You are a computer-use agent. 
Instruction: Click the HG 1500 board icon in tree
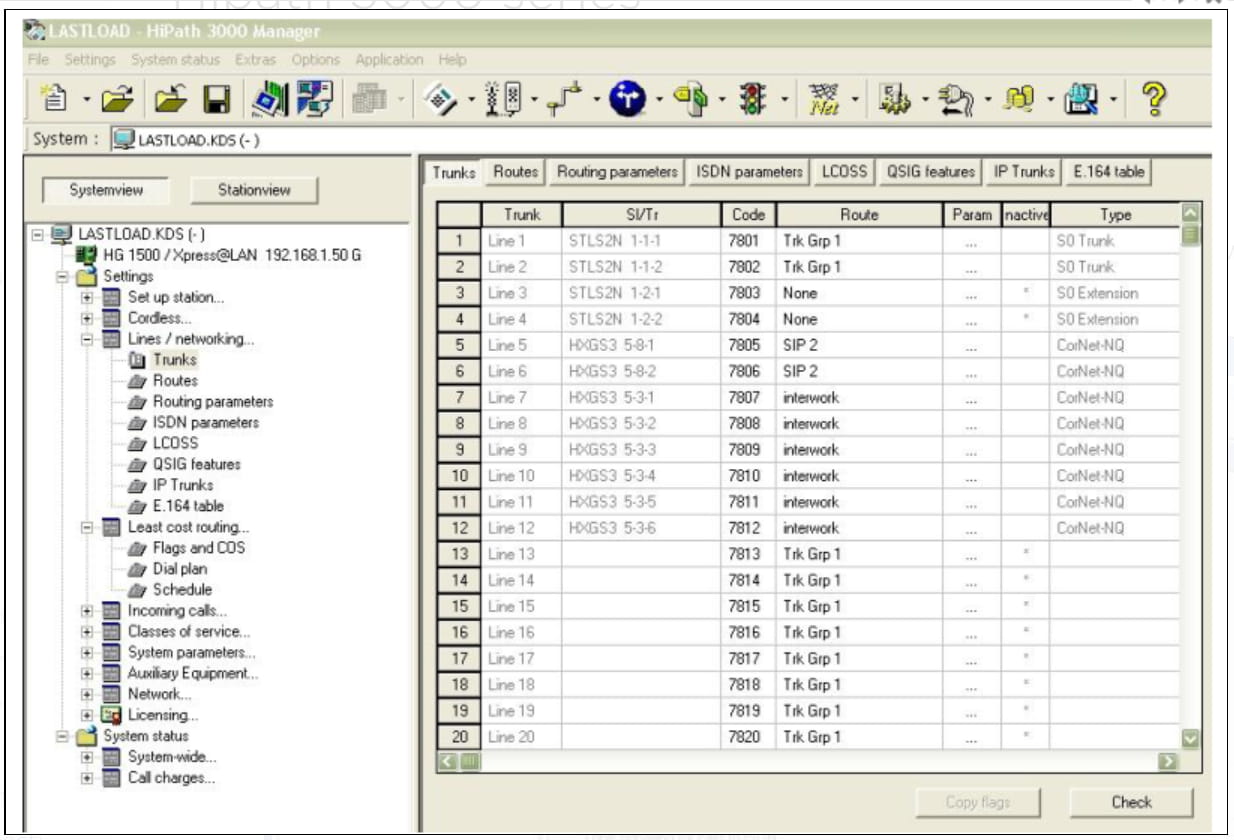[89, 255]
